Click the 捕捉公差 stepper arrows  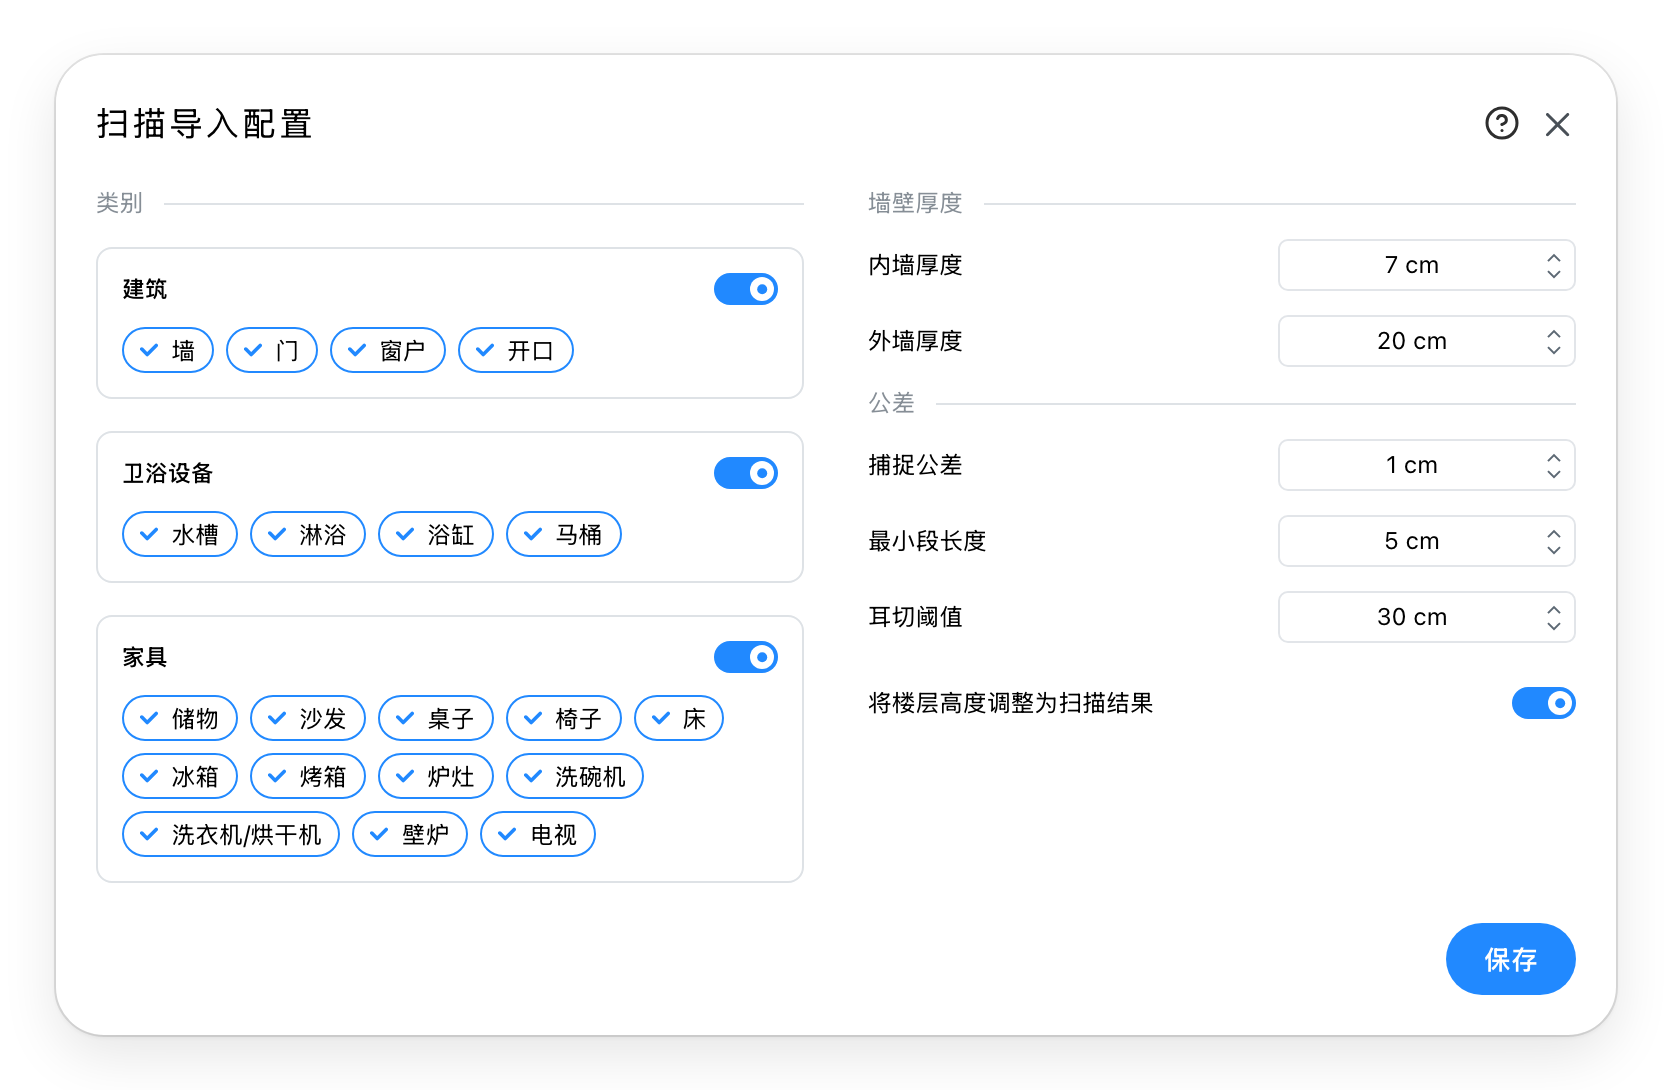1553,465
